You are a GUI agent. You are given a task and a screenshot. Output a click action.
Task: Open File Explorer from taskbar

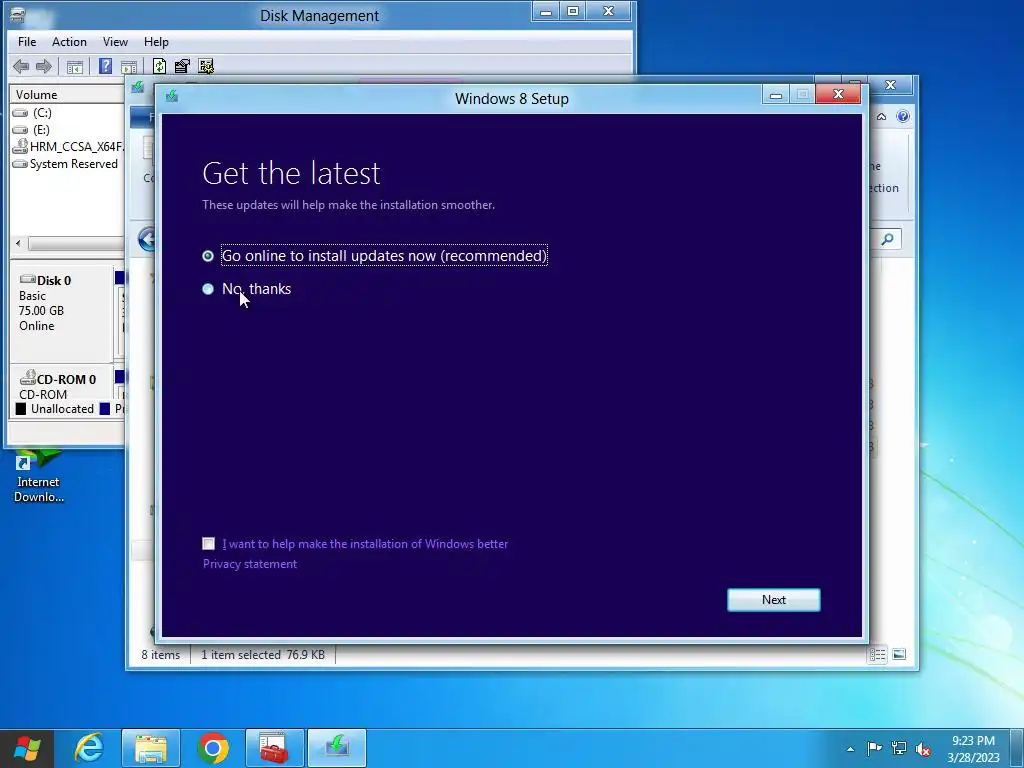(151, 748)
